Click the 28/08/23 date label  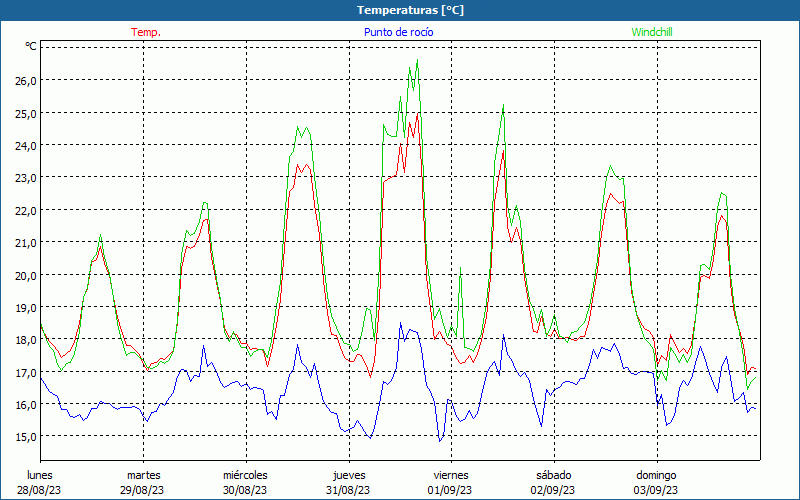click(39, 490)
